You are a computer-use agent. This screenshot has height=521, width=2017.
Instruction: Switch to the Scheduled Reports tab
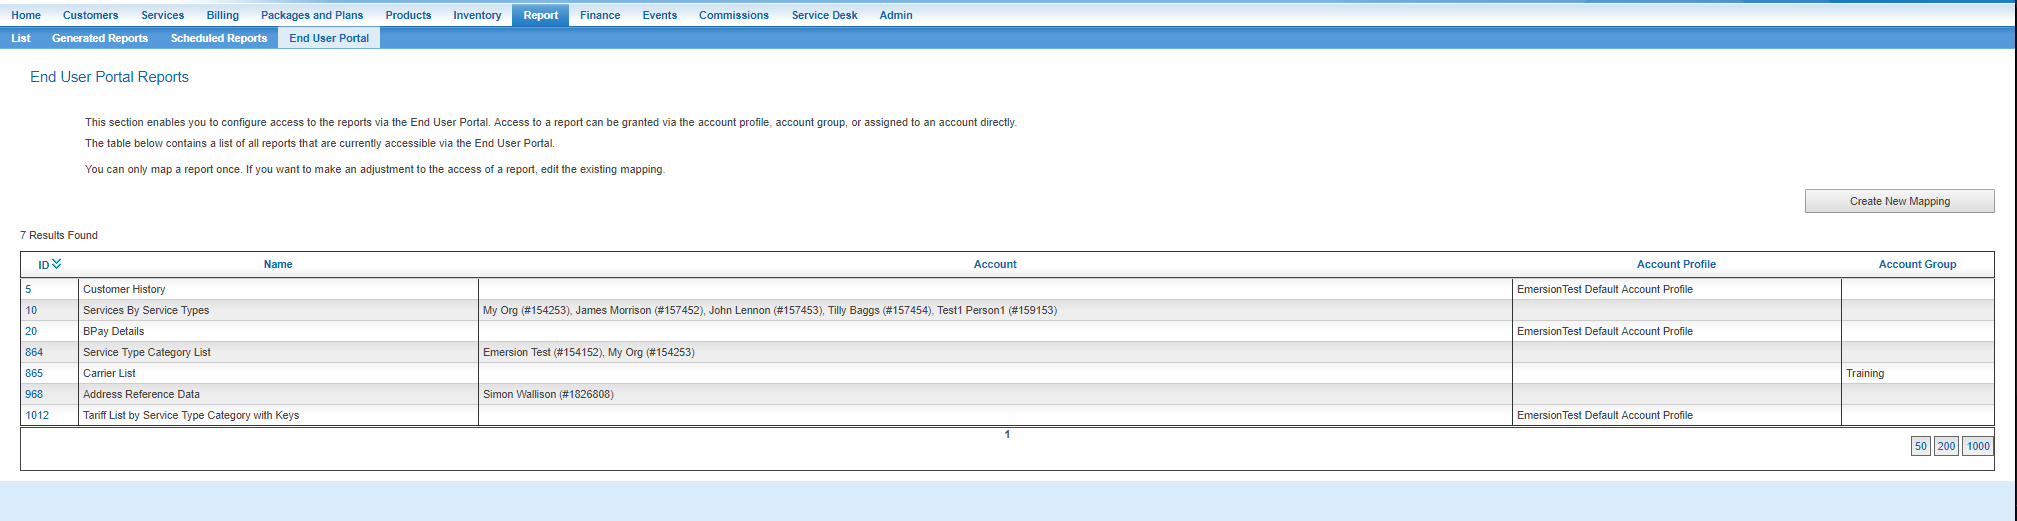tap(219, 38)
